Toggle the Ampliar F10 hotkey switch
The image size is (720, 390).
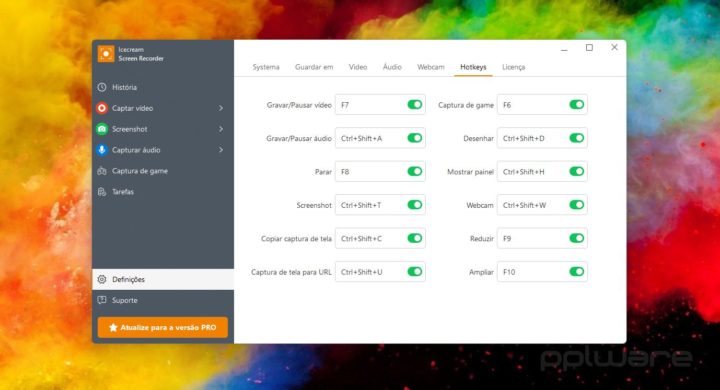[577, 271]
